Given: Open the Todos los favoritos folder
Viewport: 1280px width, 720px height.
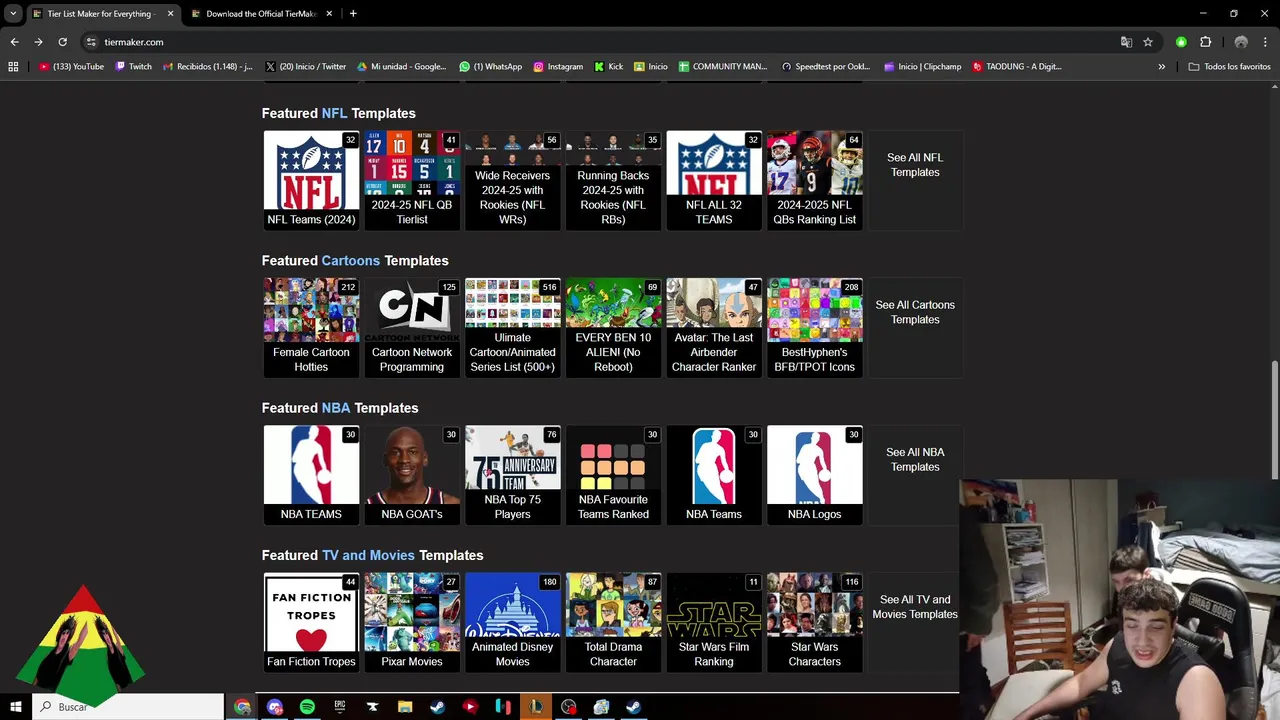Looking at the screenshot, I should click(x=1229, y=66).
